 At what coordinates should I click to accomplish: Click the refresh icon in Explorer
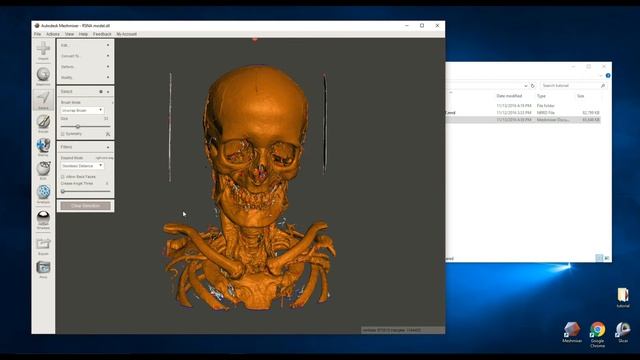tap(533, 86)
